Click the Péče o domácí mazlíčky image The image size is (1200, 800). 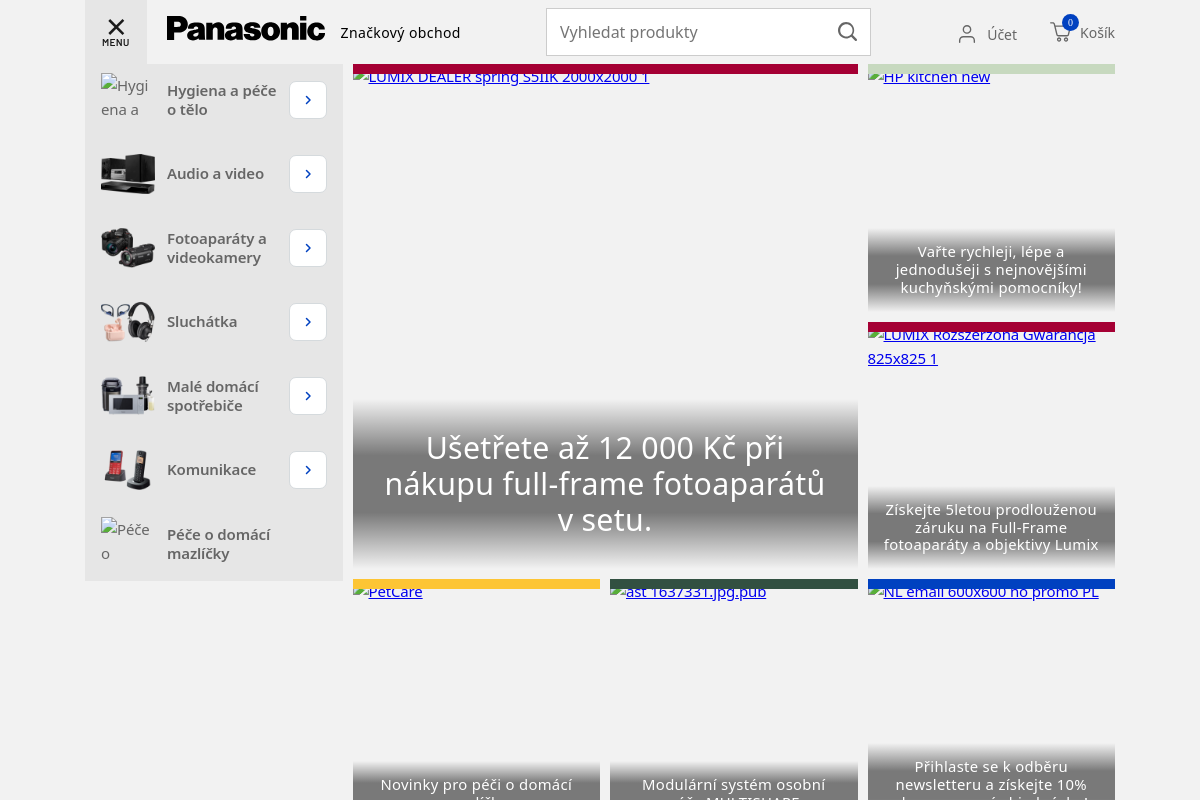(x=128, y=544)
